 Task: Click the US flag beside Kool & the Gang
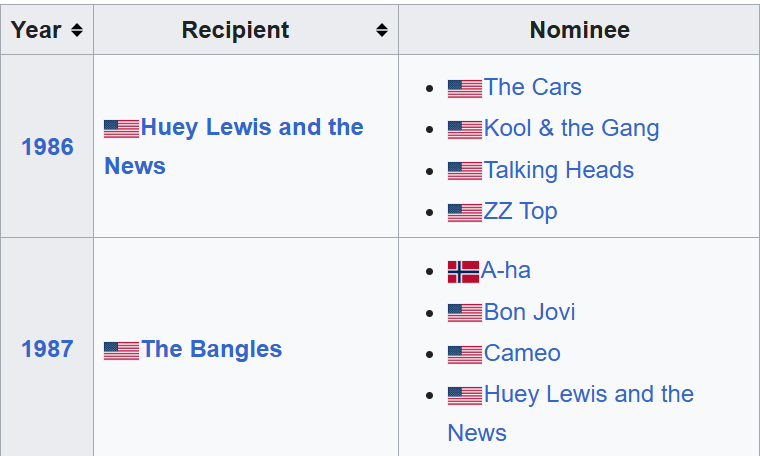click(464, 129)
